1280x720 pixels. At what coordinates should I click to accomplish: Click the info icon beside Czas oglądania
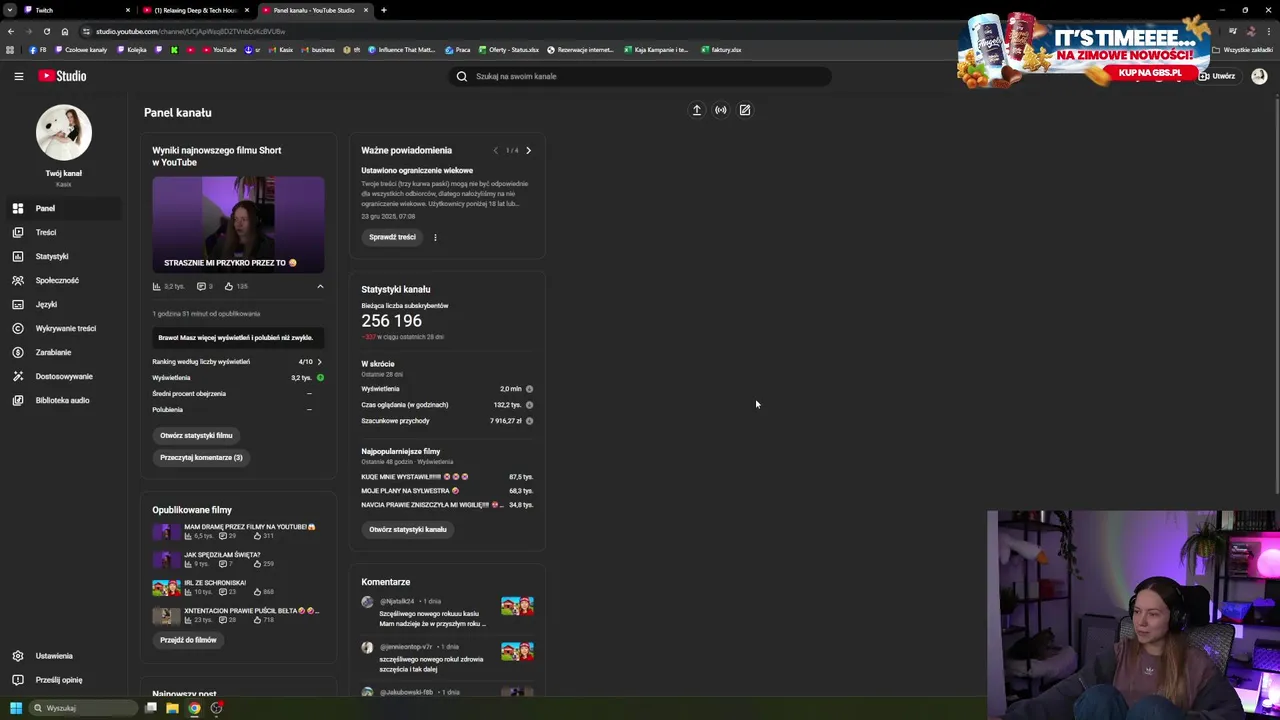coord(529,405)
